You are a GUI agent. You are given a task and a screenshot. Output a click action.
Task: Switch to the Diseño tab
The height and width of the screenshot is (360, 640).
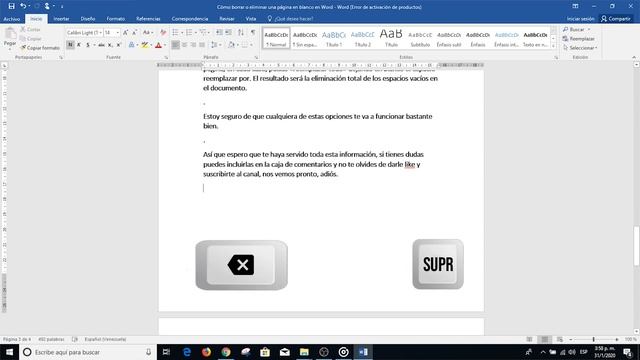[88, 19]
